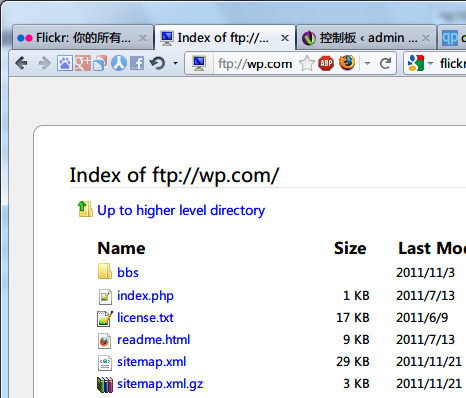Switch to the 控制板 admin tab
This screenshot has height=398, width=466.
(366, 38)
